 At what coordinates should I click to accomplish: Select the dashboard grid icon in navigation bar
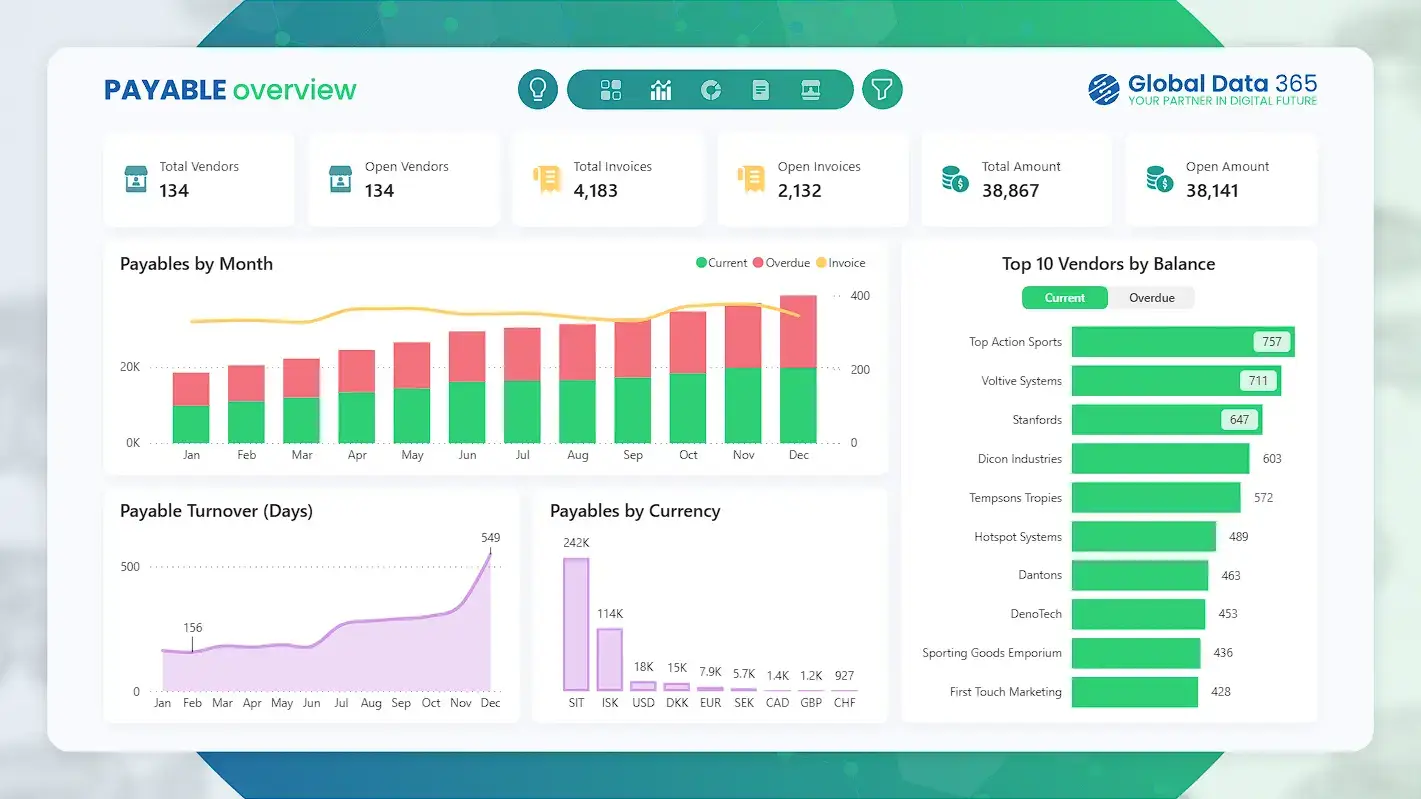[x=611, y=89]
